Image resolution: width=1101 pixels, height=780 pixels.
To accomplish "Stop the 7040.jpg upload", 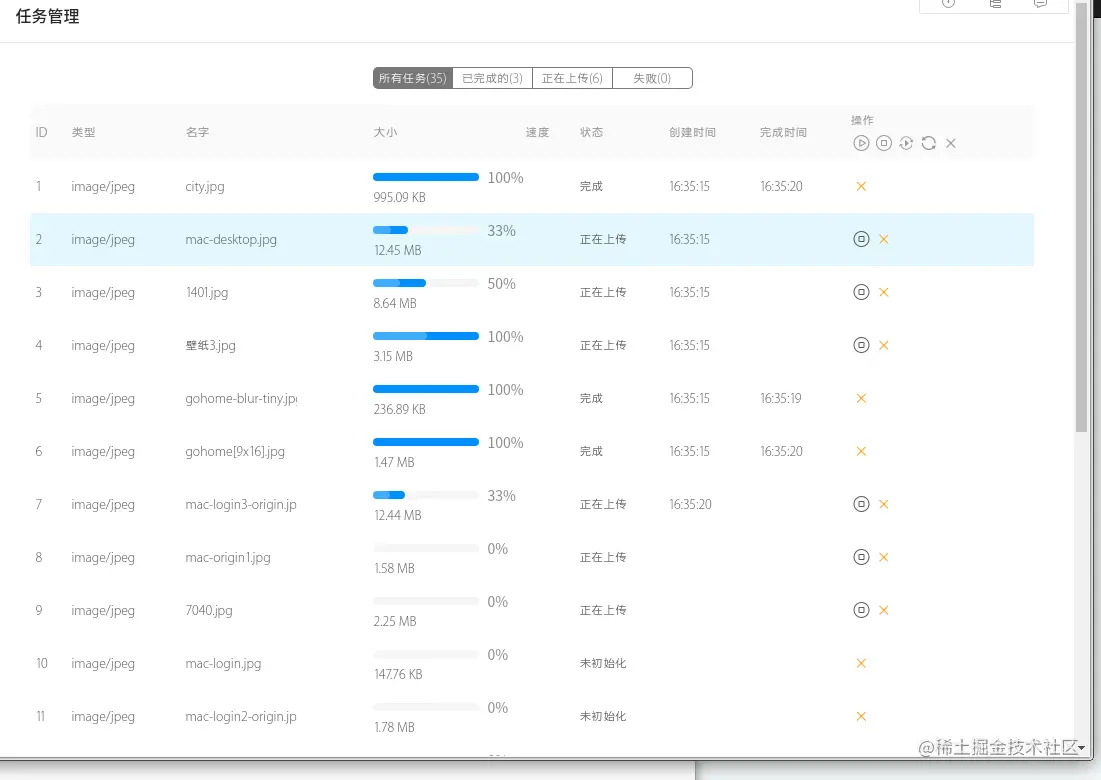I will [861, 610].
